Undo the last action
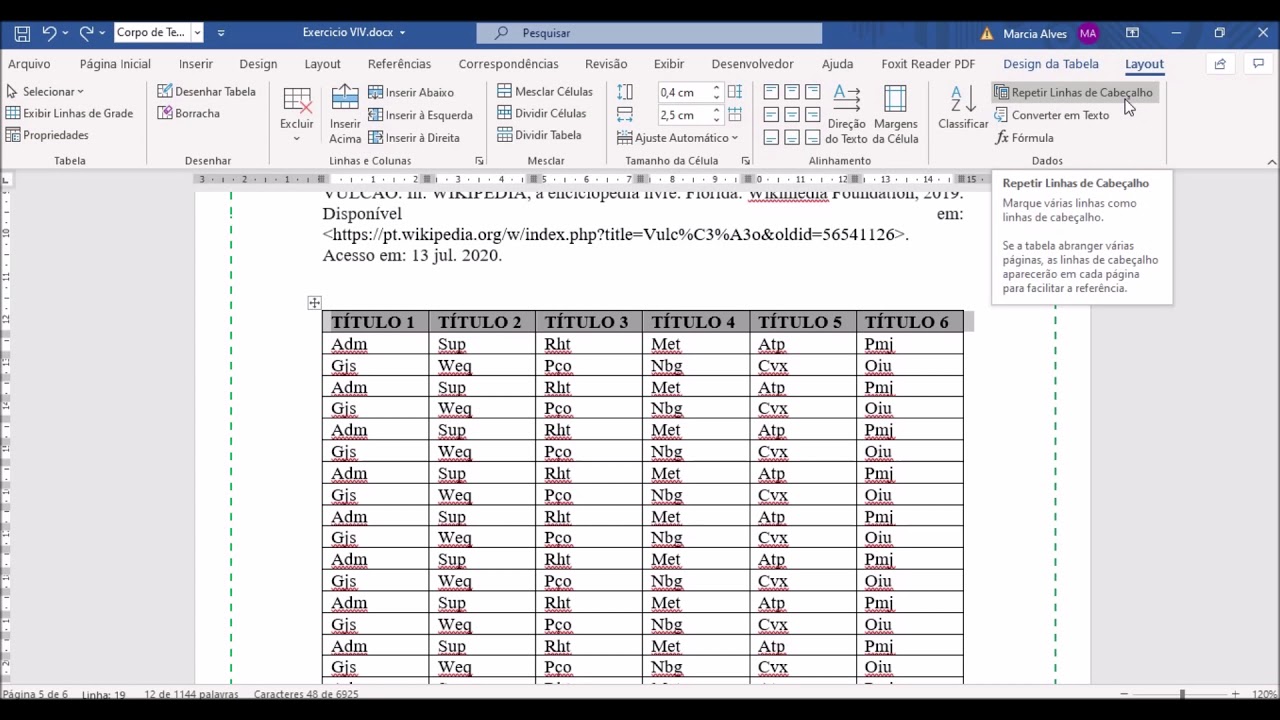This screenshot has height=720, width=1280. (49, 33)
